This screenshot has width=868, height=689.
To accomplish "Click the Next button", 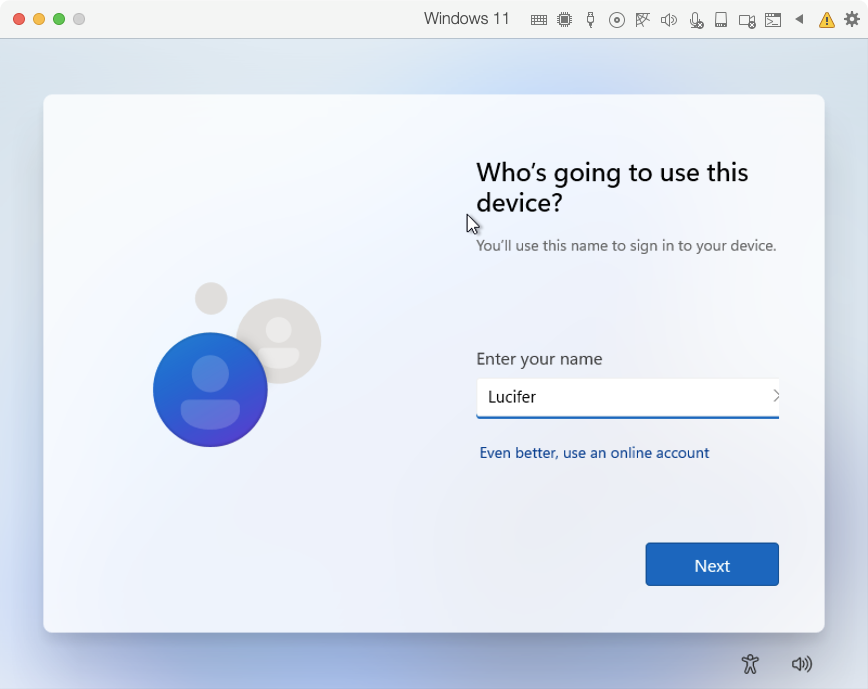I will 712,564.
